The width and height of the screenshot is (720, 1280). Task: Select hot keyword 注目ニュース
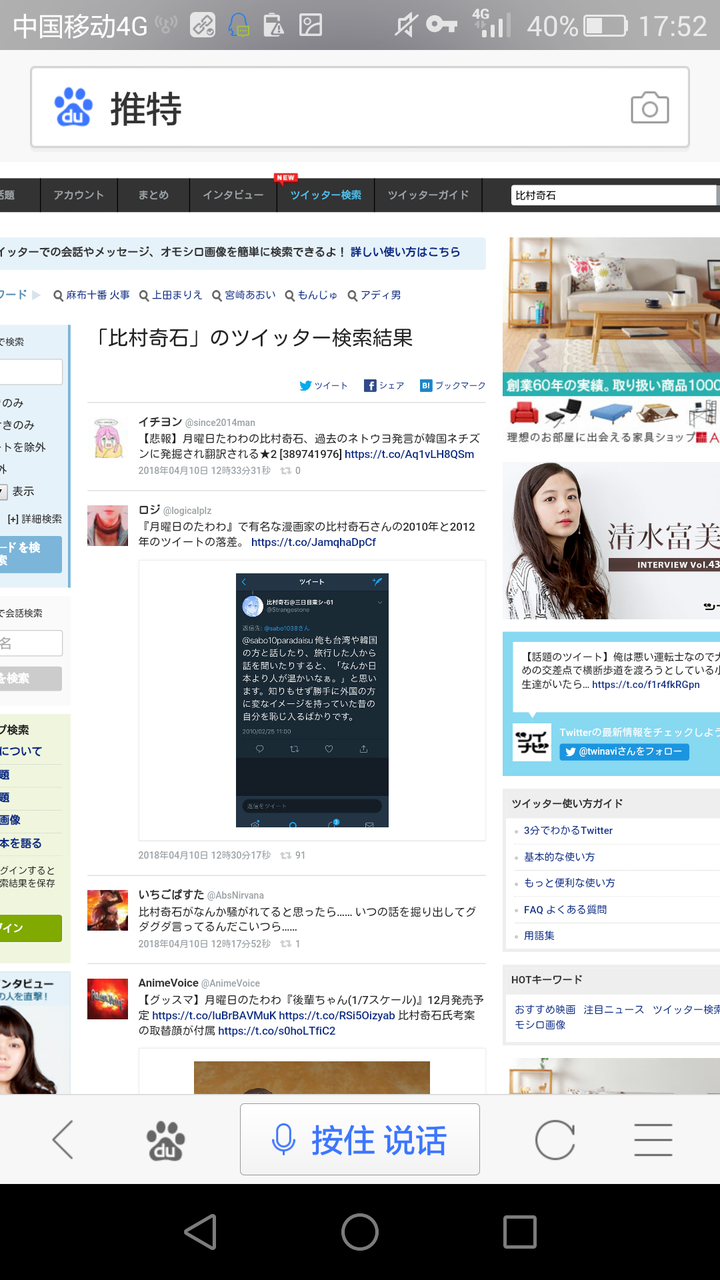[614, 1010]
